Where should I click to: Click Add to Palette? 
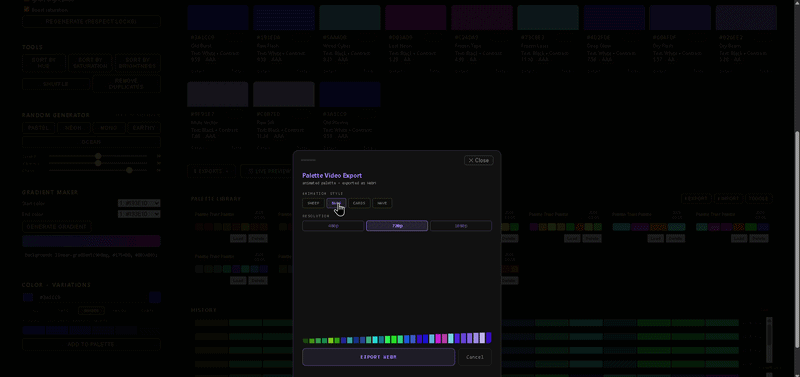click(91, 344)
